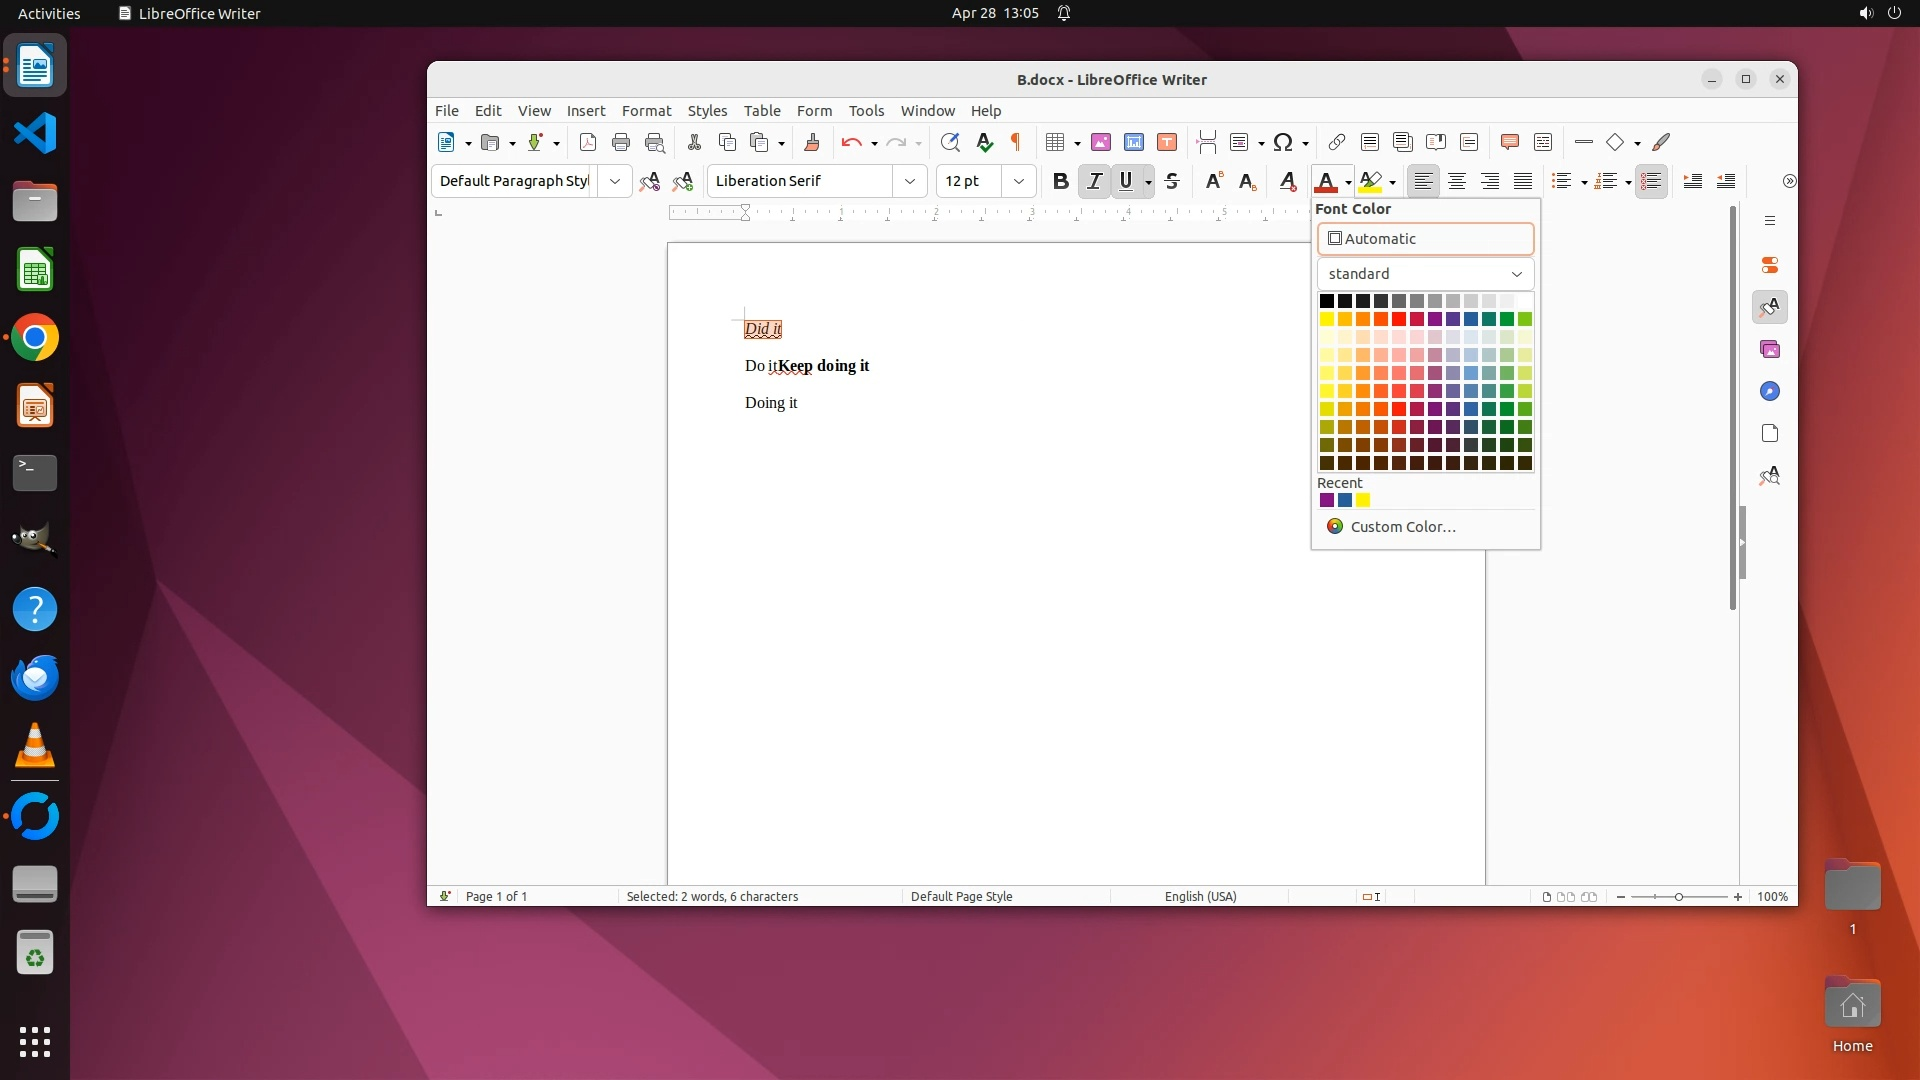Toggle Italic formatting off
This screenshot has width=1920, height=1080.
[x=1094, y=181]
